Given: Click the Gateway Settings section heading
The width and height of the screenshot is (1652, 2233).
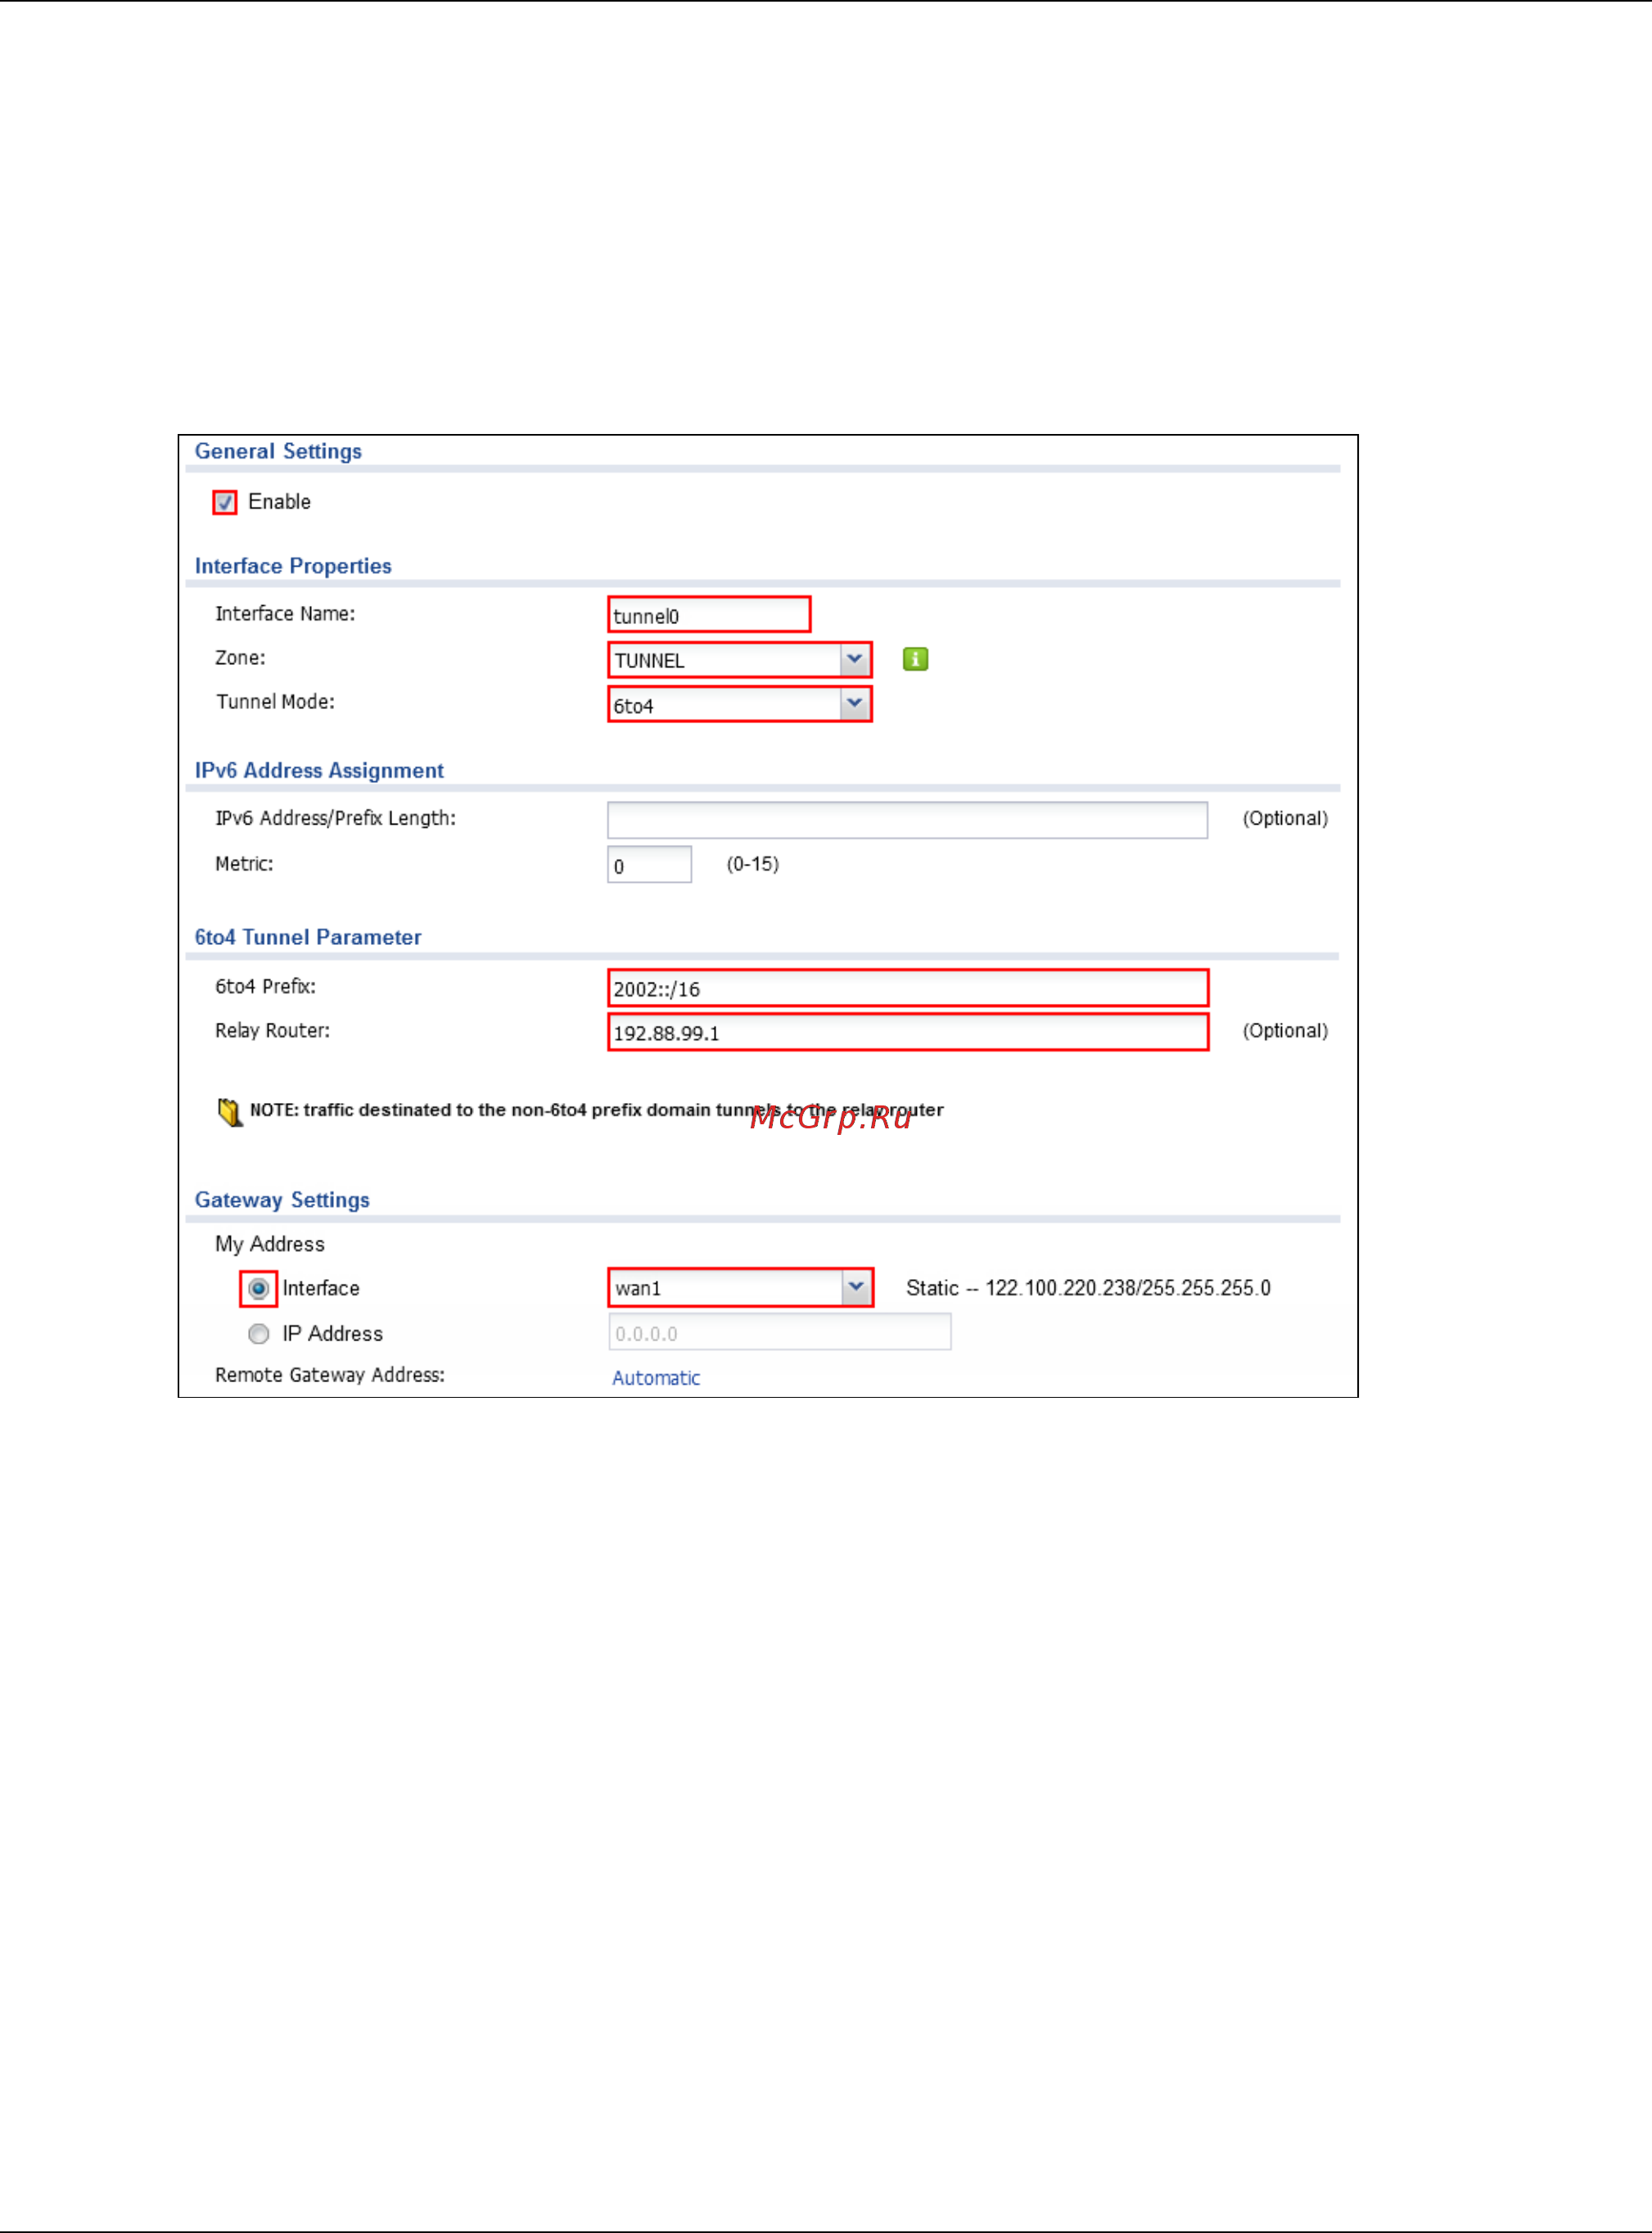Looking at the screenshot, I should (x=282, y=1200).
